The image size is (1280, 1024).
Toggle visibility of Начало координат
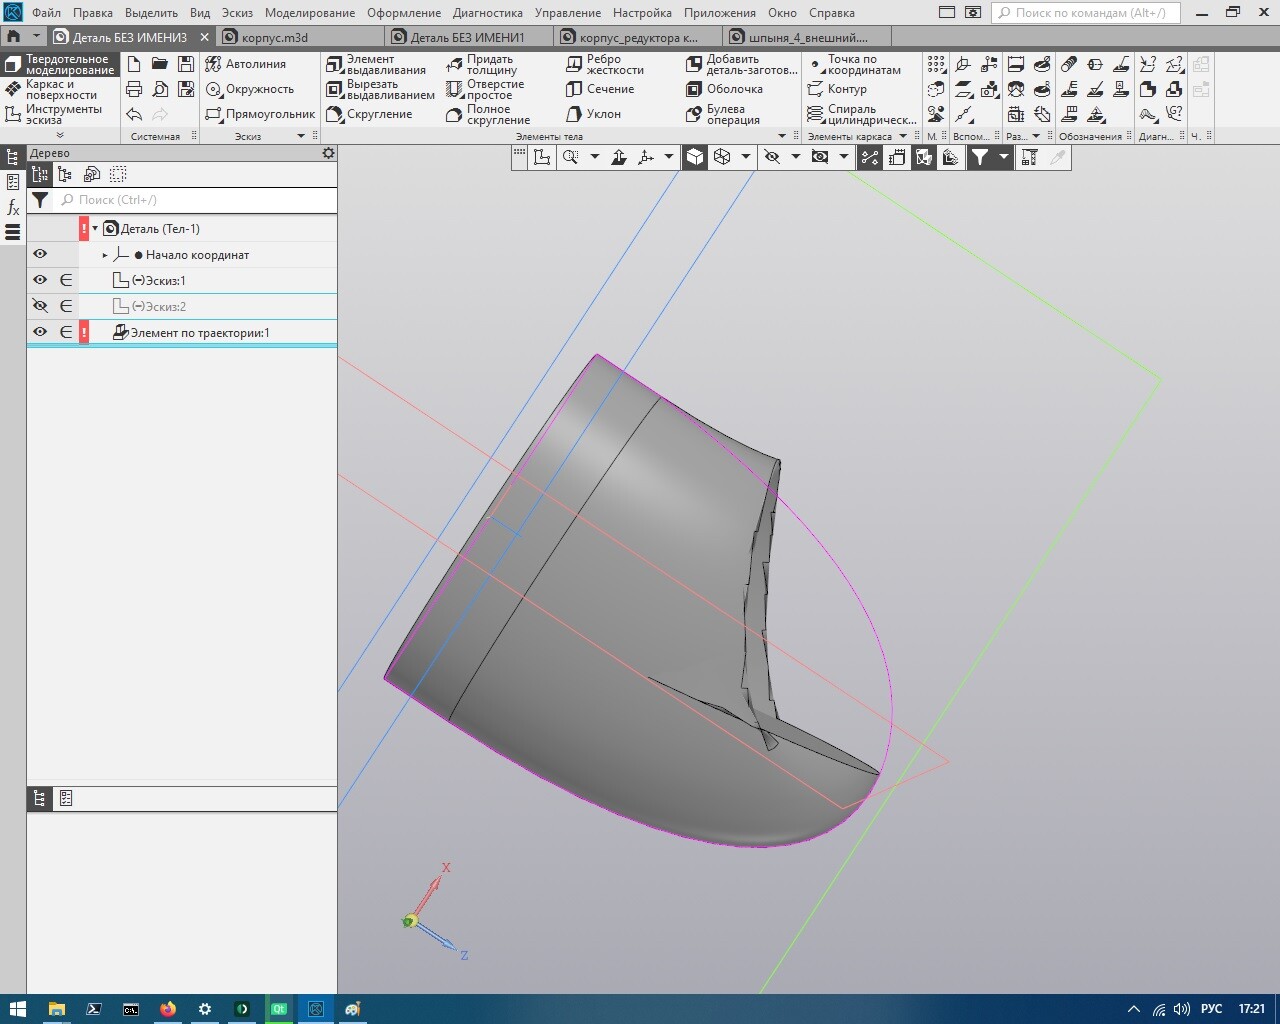pyautogui.click(x=40, y=254)
